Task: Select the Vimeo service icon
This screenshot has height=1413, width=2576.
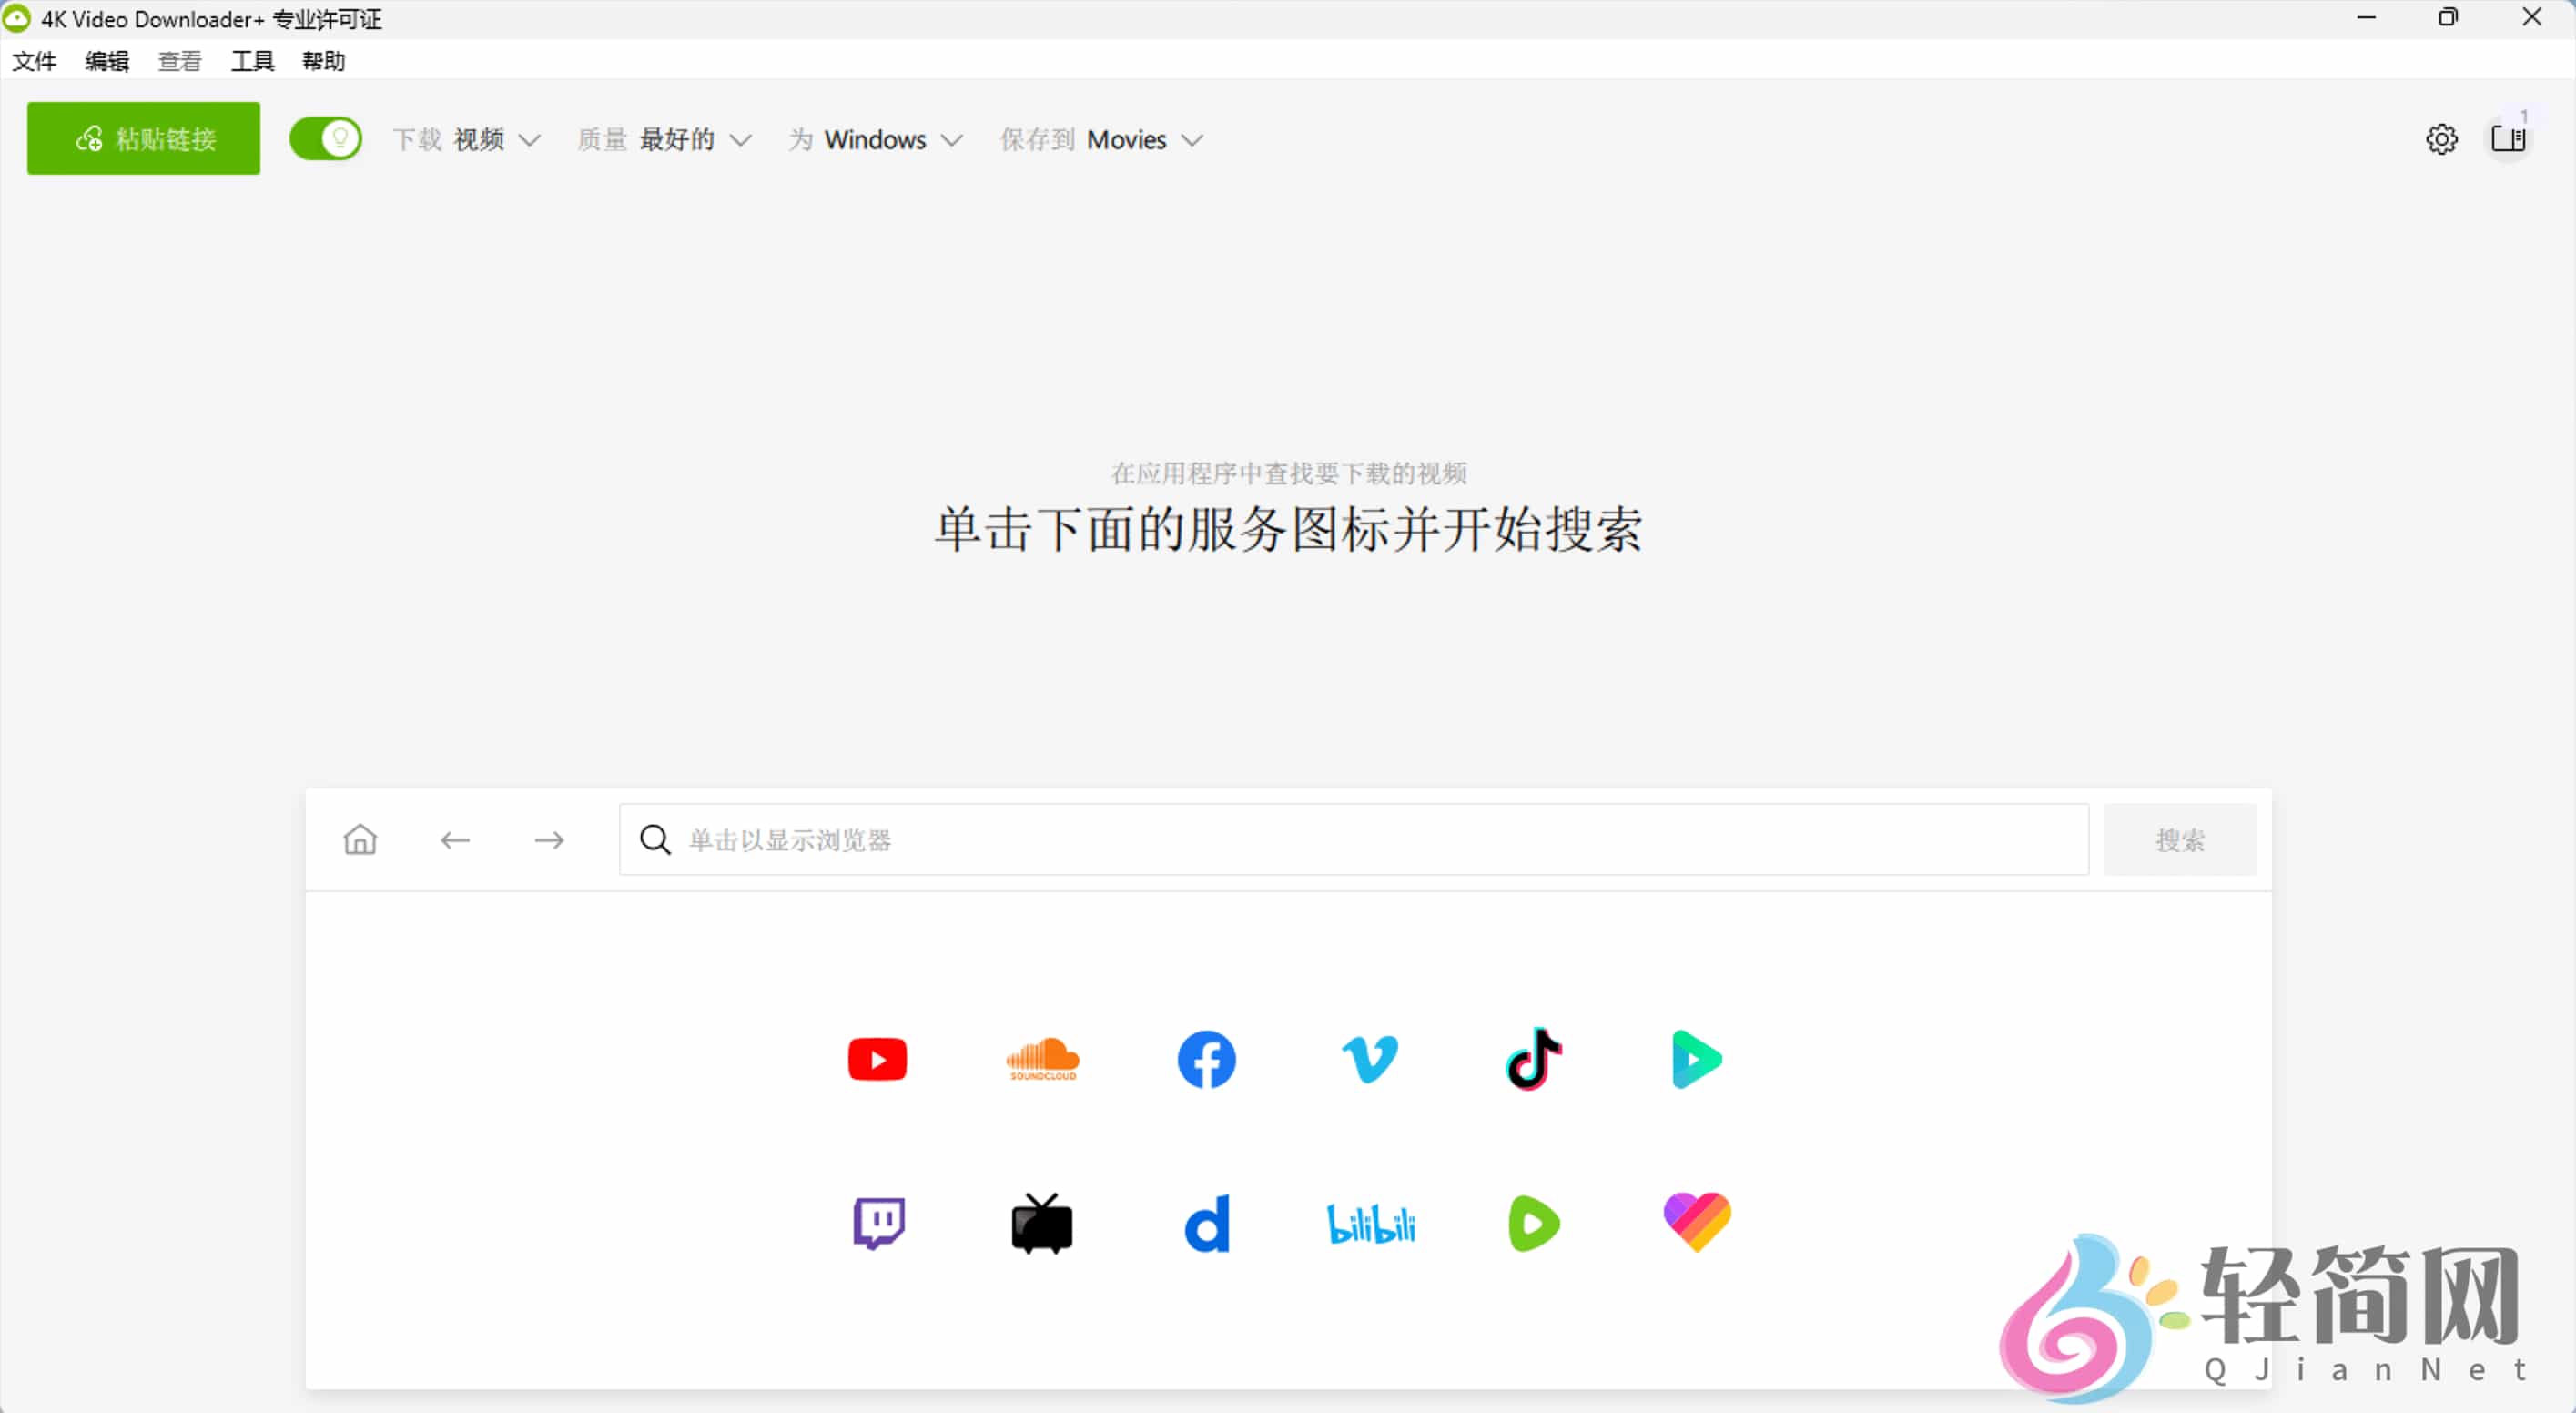Action: [1370, 1059]
